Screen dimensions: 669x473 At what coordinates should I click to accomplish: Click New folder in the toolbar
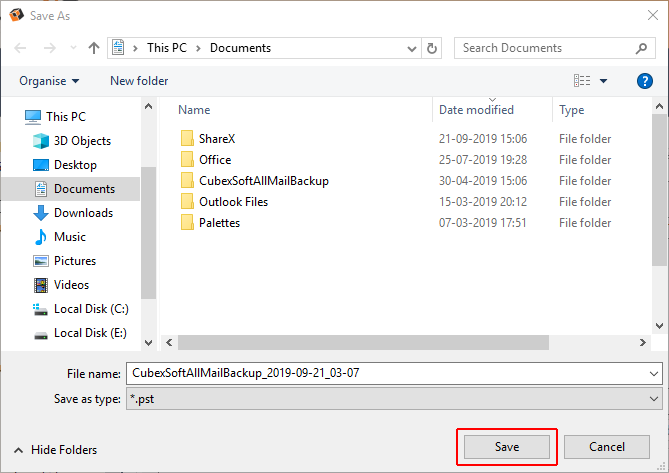pyautogui.click(x=139, y=81)
